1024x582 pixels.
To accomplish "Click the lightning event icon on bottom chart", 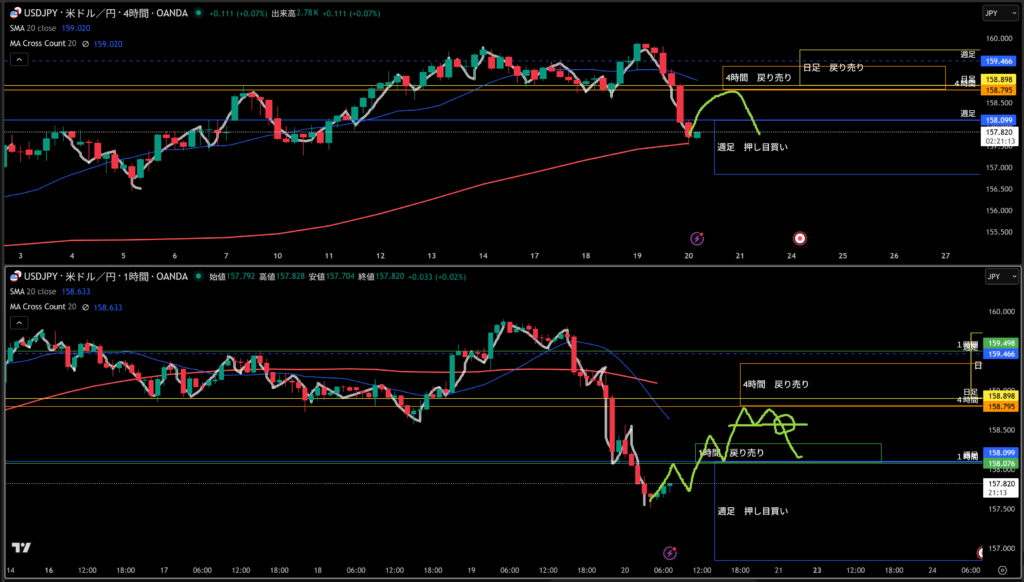I will click(669, 552).
